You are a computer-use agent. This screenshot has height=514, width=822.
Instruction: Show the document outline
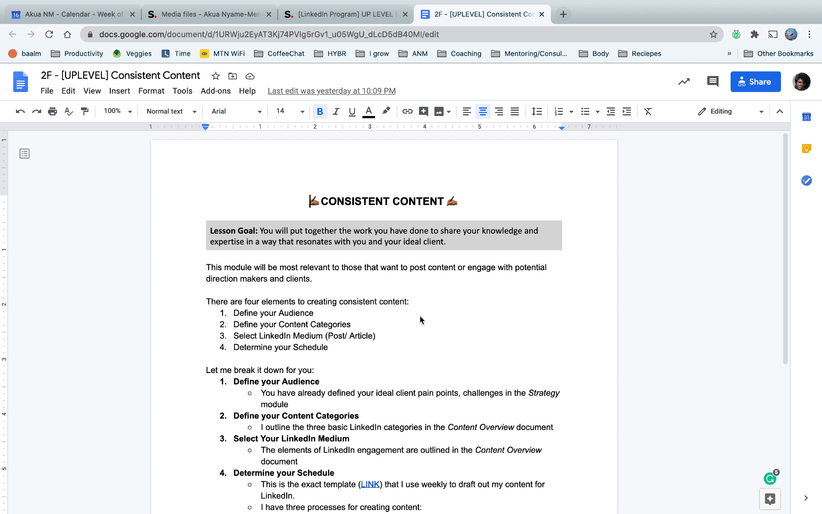click(x=24, y=154)
